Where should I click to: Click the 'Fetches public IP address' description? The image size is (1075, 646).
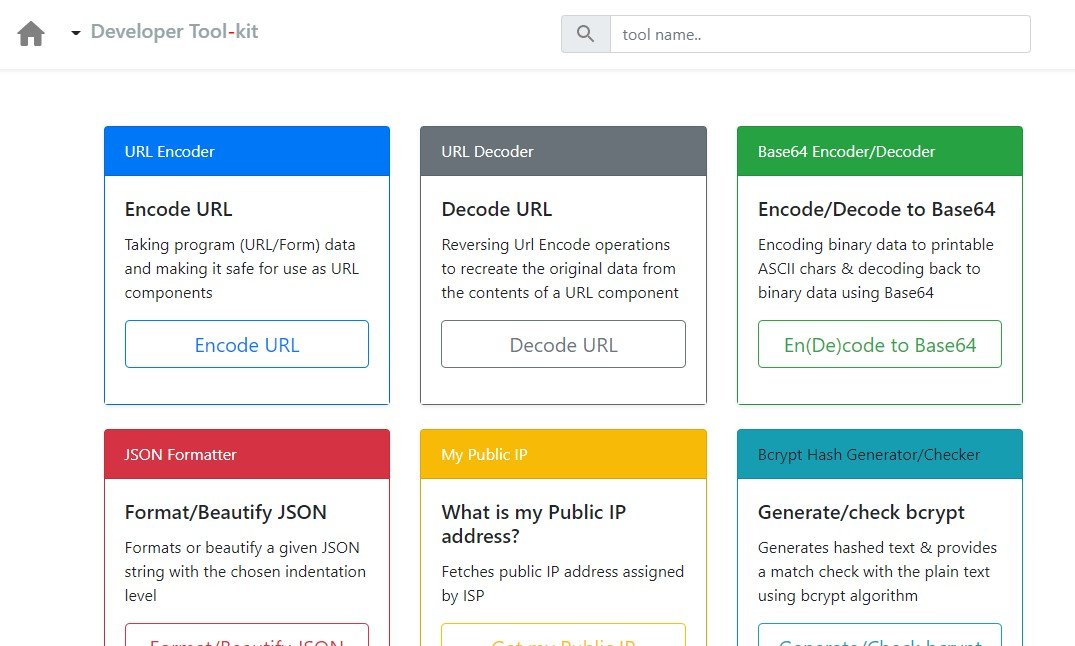click(562, 584)
